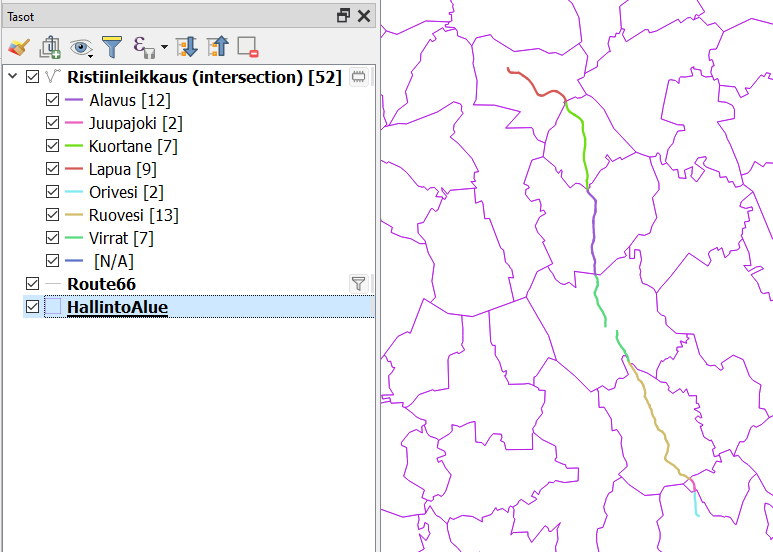The width and height of the screenshot is (773, 552).
Task: Click the HallintoAlue polygon symbol swatch
Action: coord(53,307)
